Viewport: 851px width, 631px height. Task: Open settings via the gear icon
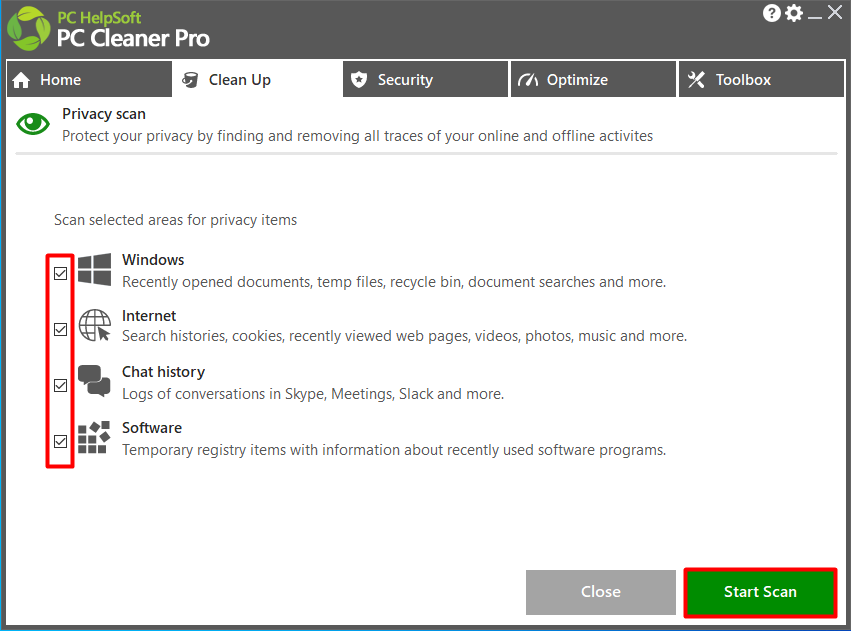(x=794, y=13)
